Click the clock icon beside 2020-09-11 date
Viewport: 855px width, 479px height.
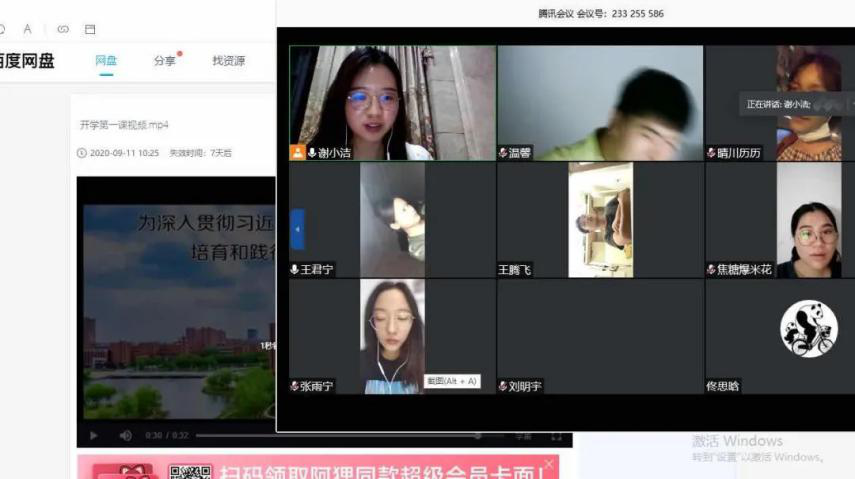(x=82, y=153)
